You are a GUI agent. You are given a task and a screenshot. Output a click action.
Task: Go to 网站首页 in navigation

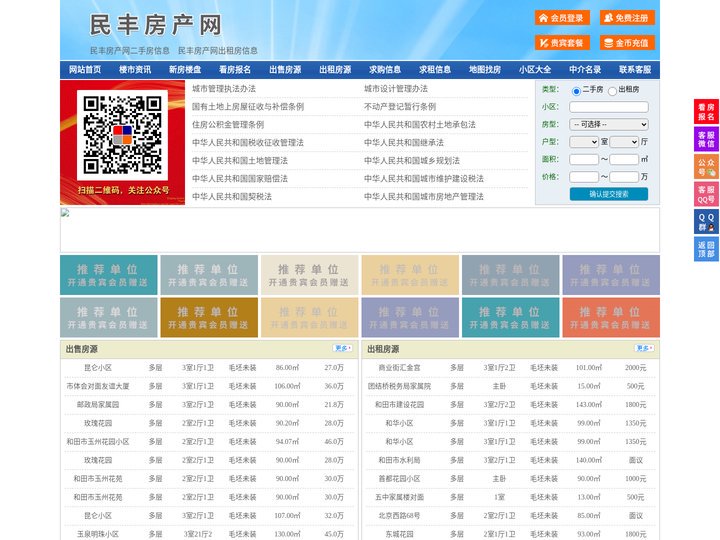click(85, 70)
